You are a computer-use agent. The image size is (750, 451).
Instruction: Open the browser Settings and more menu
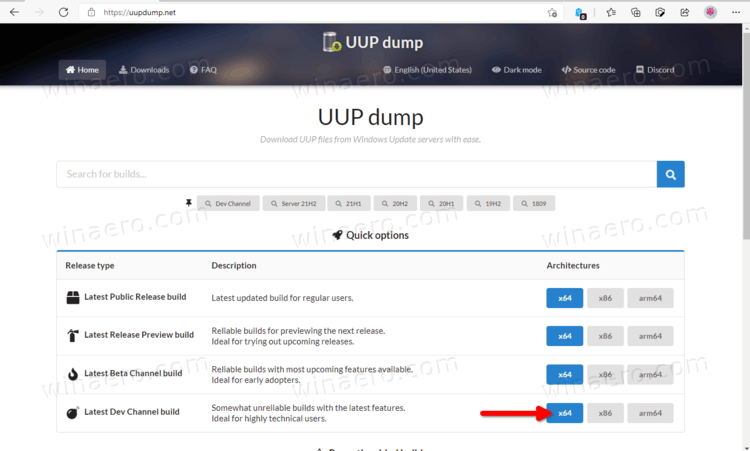click(x=736, y=12)
